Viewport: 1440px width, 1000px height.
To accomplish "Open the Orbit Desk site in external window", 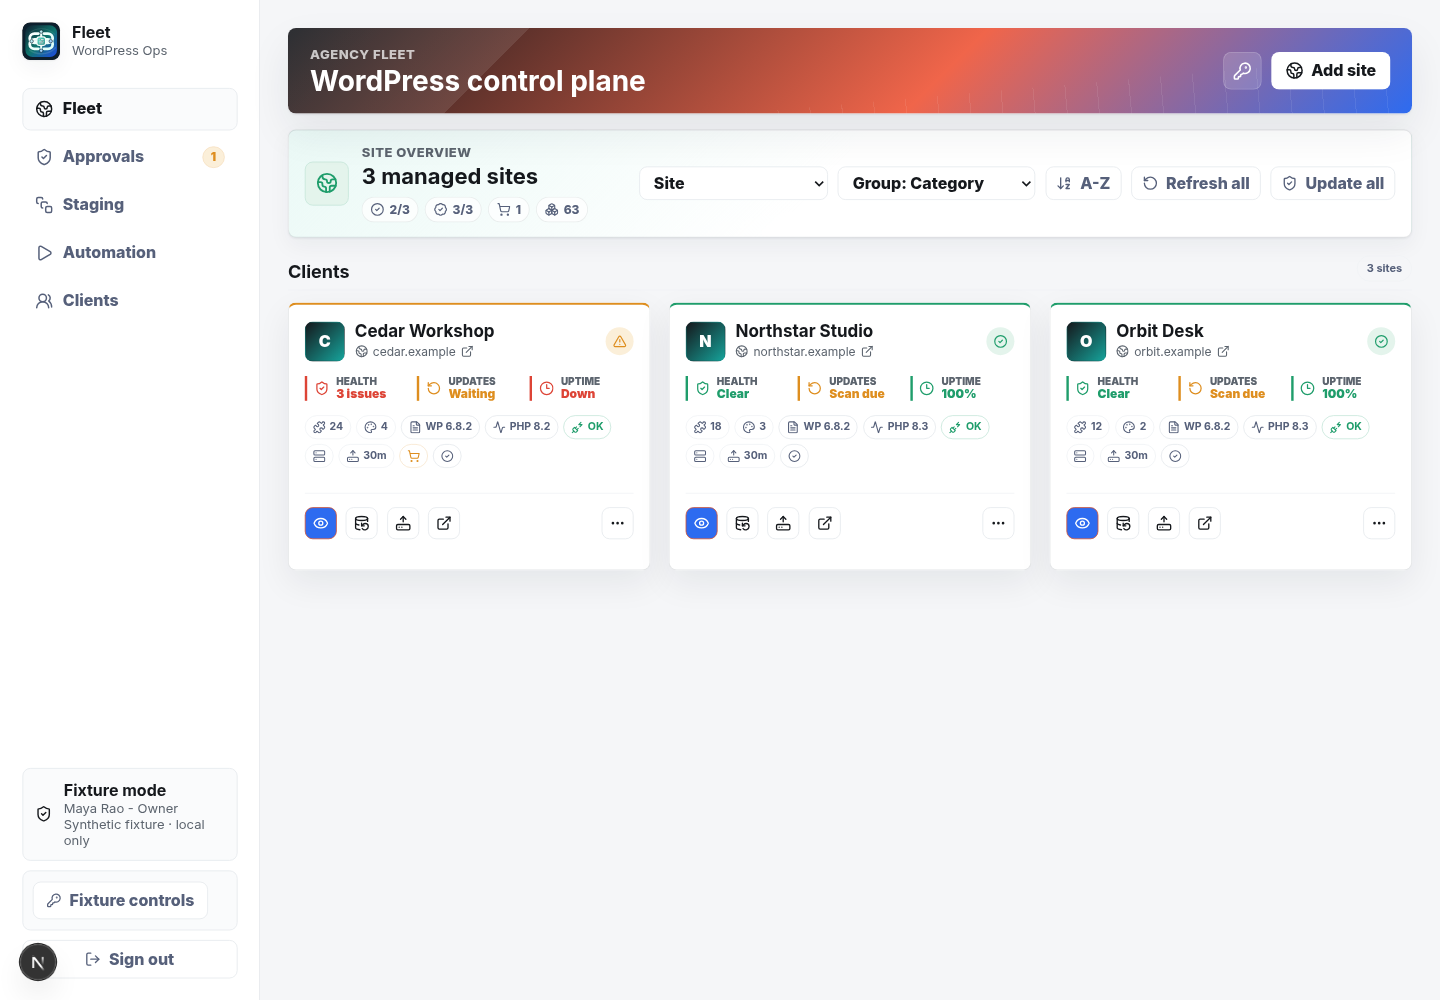I will [x=1205, y=523].
